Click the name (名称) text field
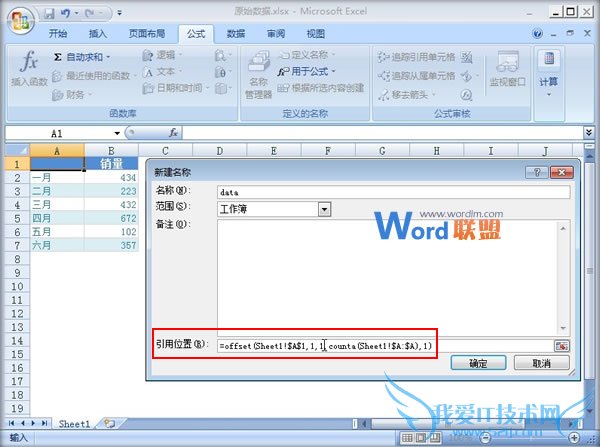Image resolution: width=600 pixels, height=447 pixels. 392,191
